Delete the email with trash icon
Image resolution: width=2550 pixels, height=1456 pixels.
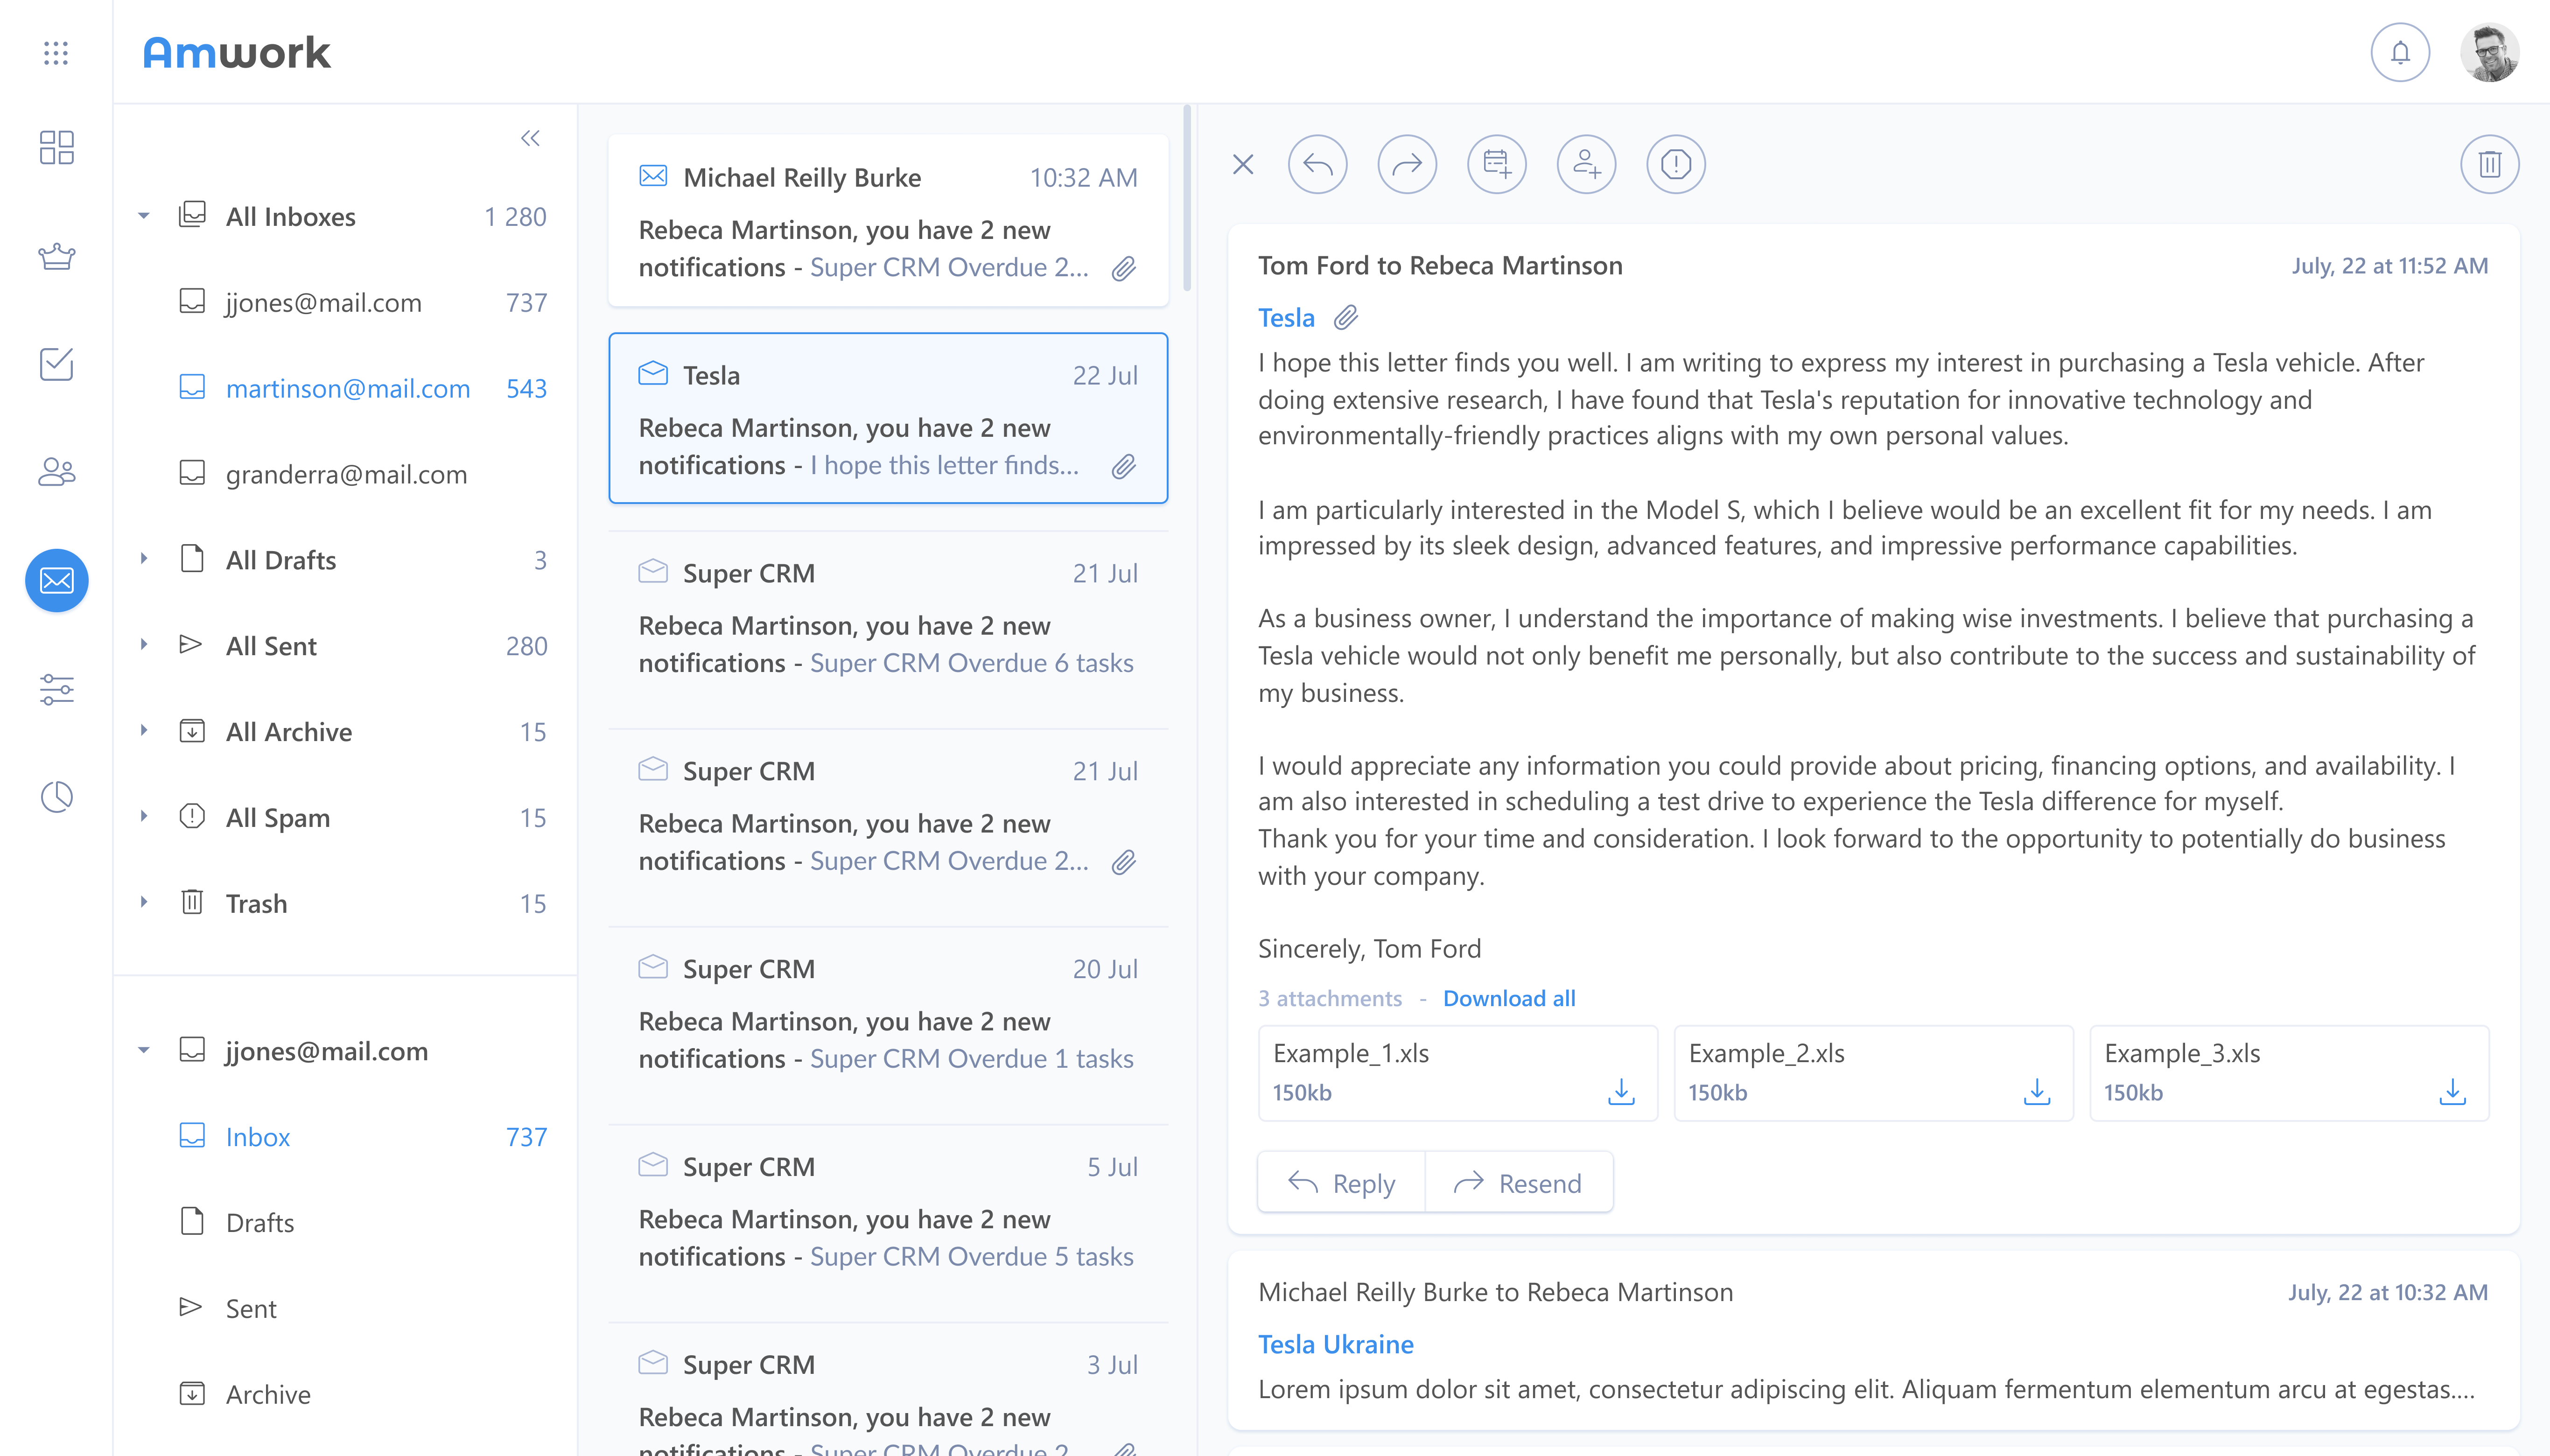click(x=2489, y=164)
